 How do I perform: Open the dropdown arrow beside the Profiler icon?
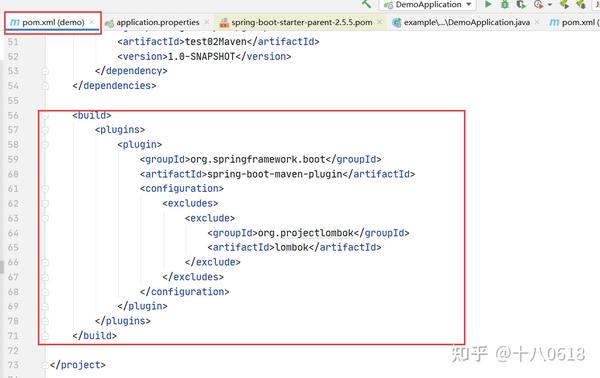coord(550,5)
